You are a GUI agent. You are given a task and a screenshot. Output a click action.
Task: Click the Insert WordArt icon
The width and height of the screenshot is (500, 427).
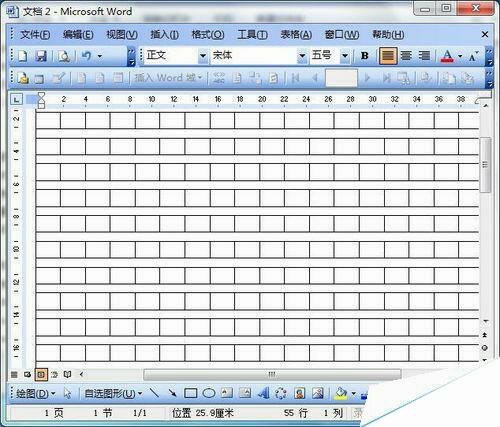(x=263, y=393)
